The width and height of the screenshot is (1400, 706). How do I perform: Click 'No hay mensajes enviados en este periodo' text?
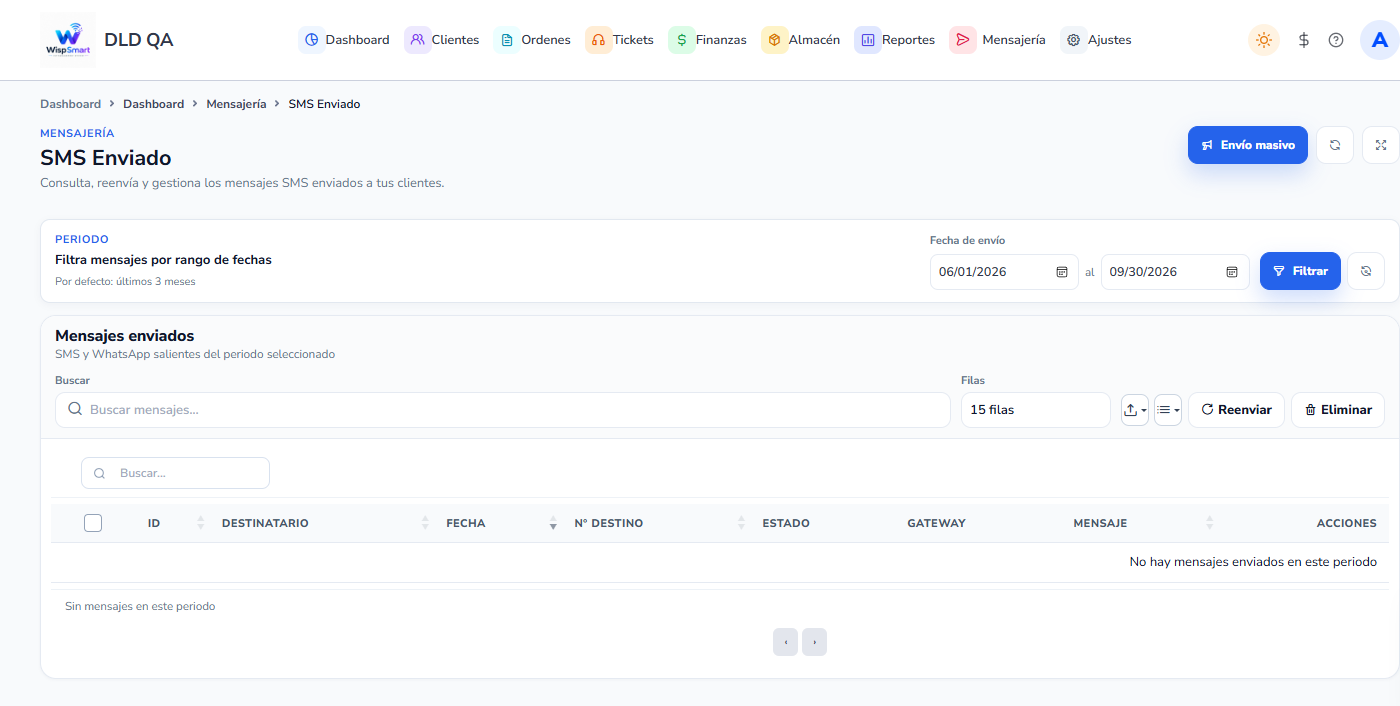coord(1253,562)
